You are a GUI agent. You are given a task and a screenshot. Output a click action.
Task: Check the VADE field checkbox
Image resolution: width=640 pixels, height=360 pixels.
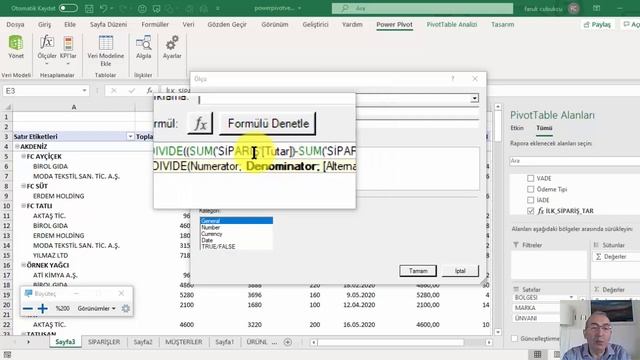(x=531, y=178)
